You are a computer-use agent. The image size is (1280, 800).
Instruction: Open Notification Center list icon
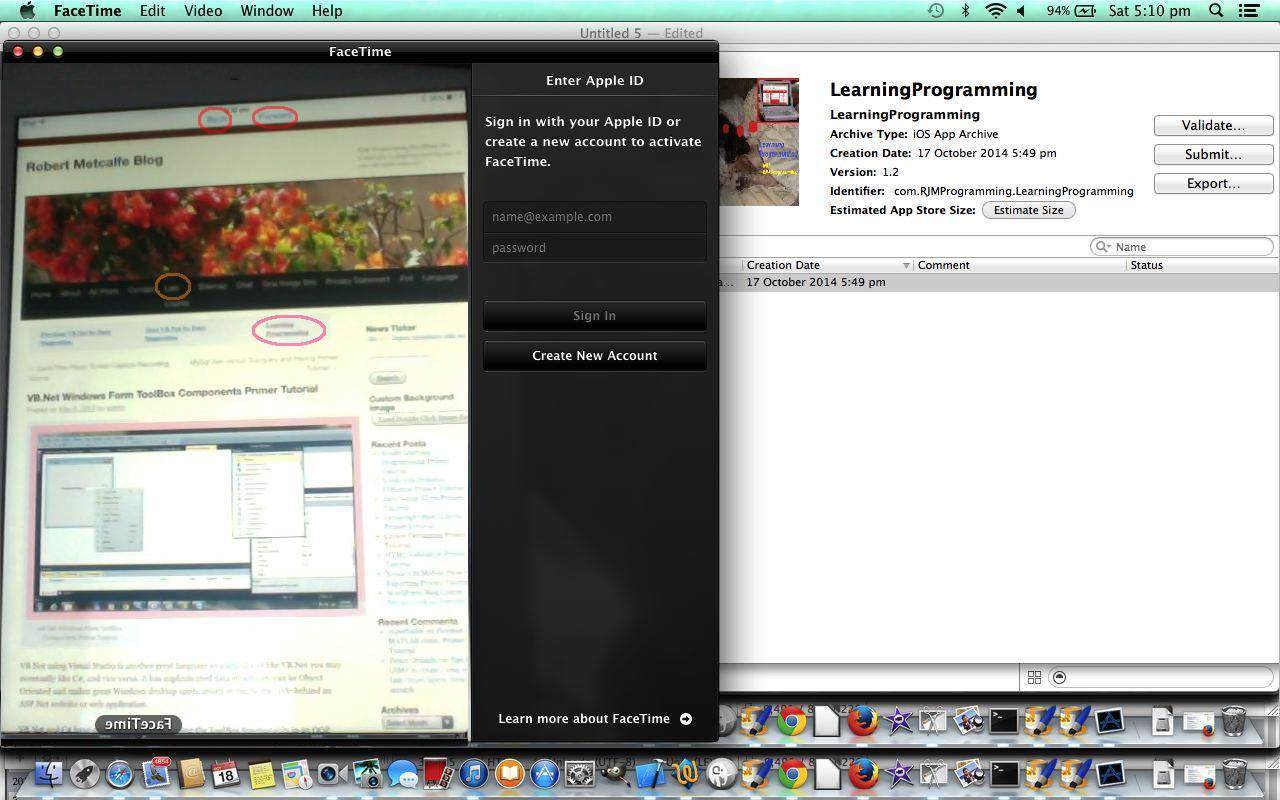(x=1249, y=11)
